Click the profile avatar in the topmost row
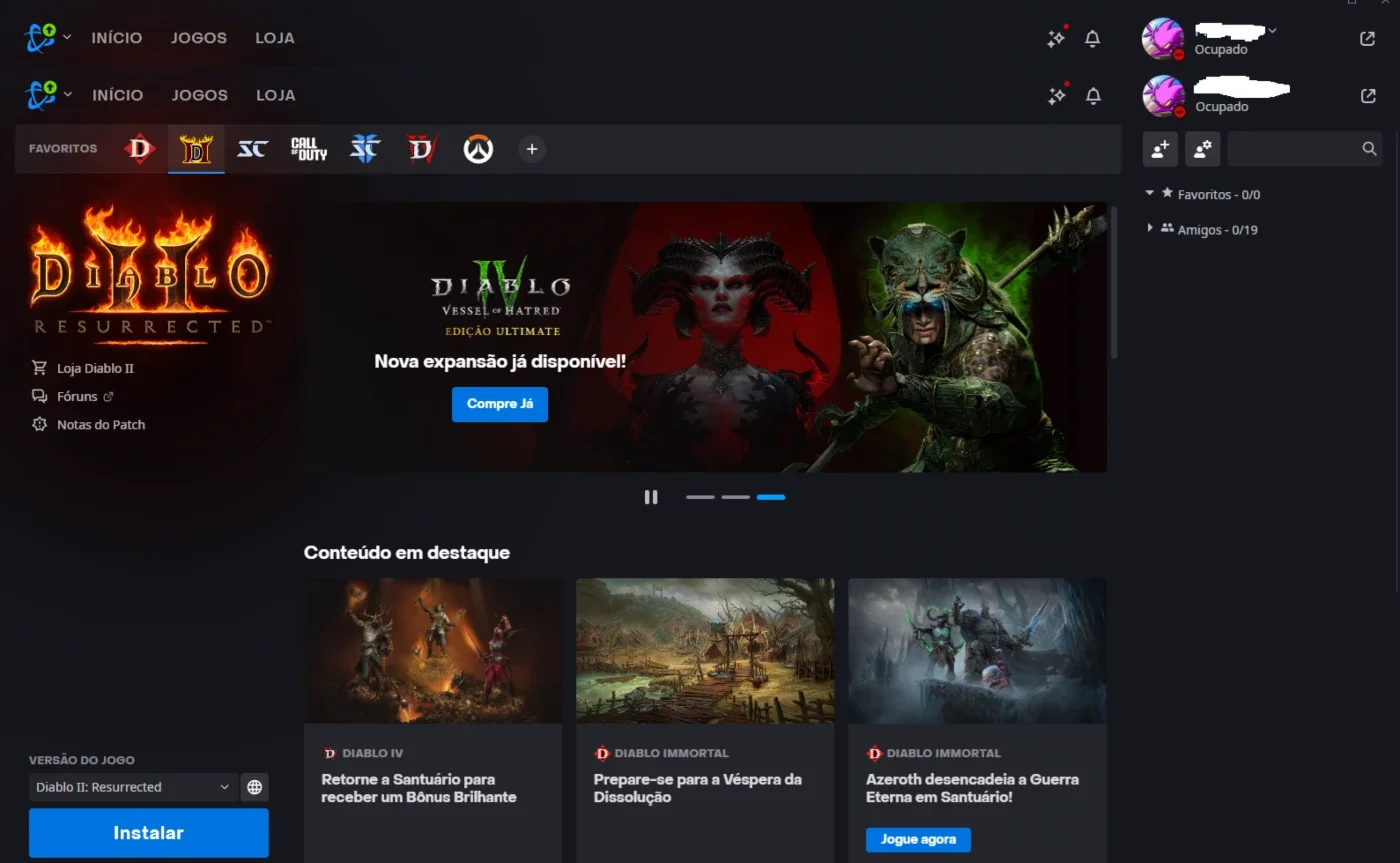The height and width of the screenshot is (863, 1400). click(x=1163, y=39)
